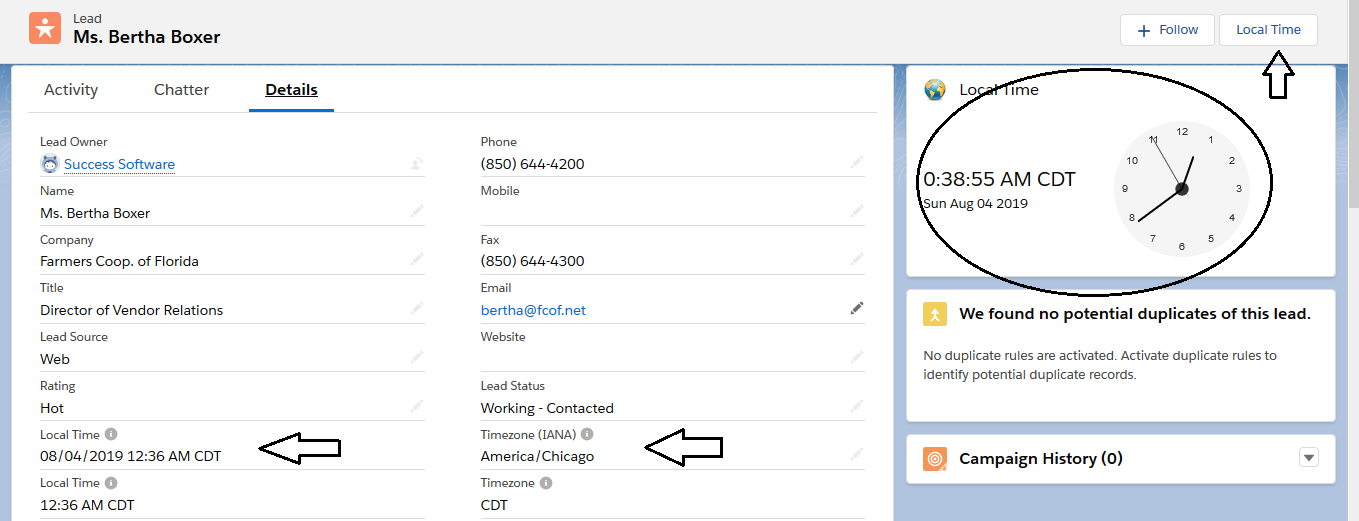Viewport: 1359px width, 521px height.
Task: Click info icon beside Timezone CDT label
Action: click(x=546, y=483)
